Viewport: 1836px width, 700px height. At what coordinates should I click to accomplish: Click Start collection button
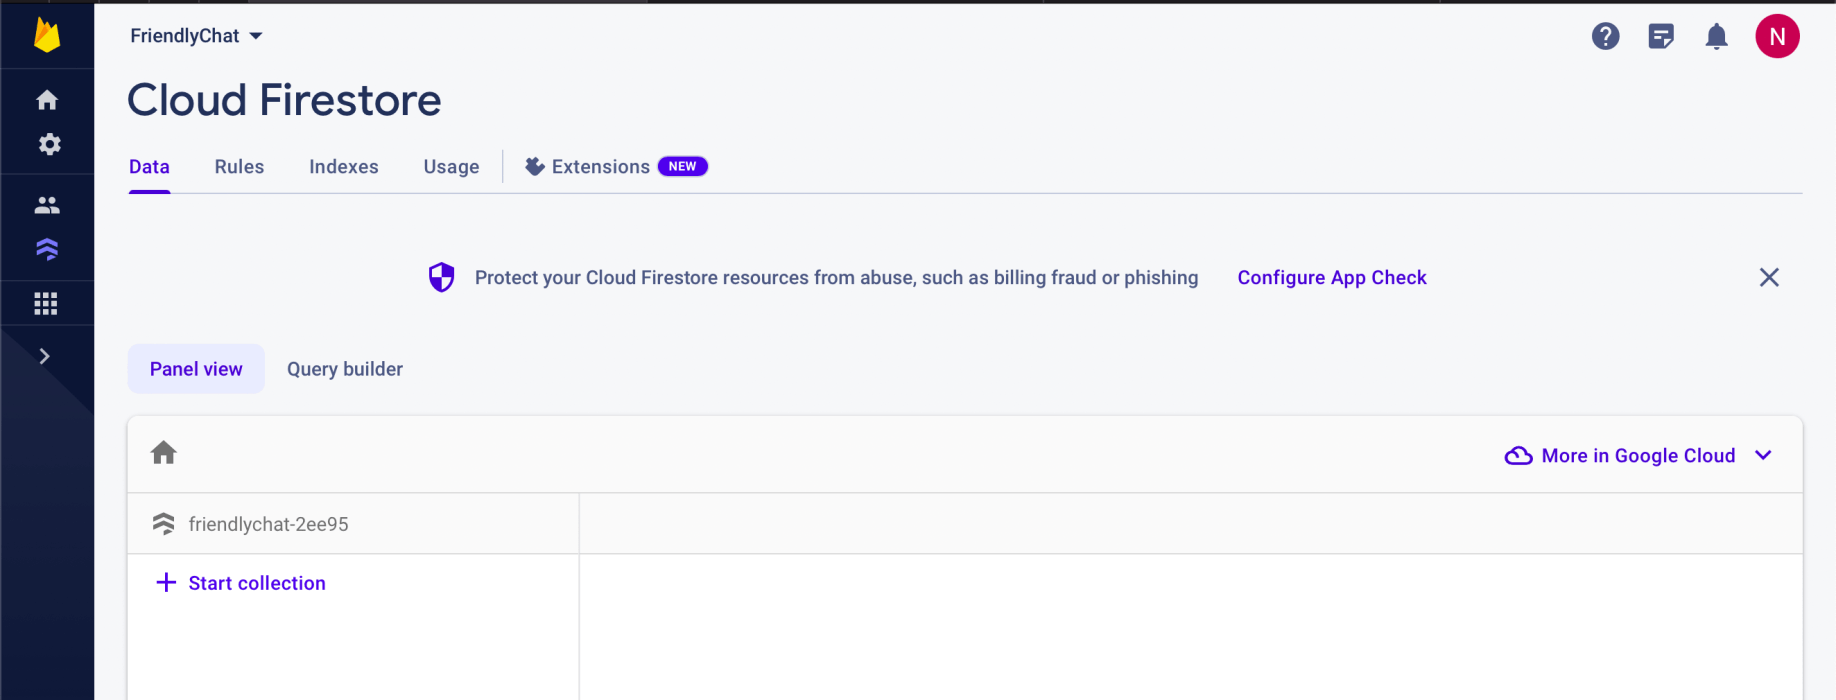pyautogui.click(x=241, y=583)
